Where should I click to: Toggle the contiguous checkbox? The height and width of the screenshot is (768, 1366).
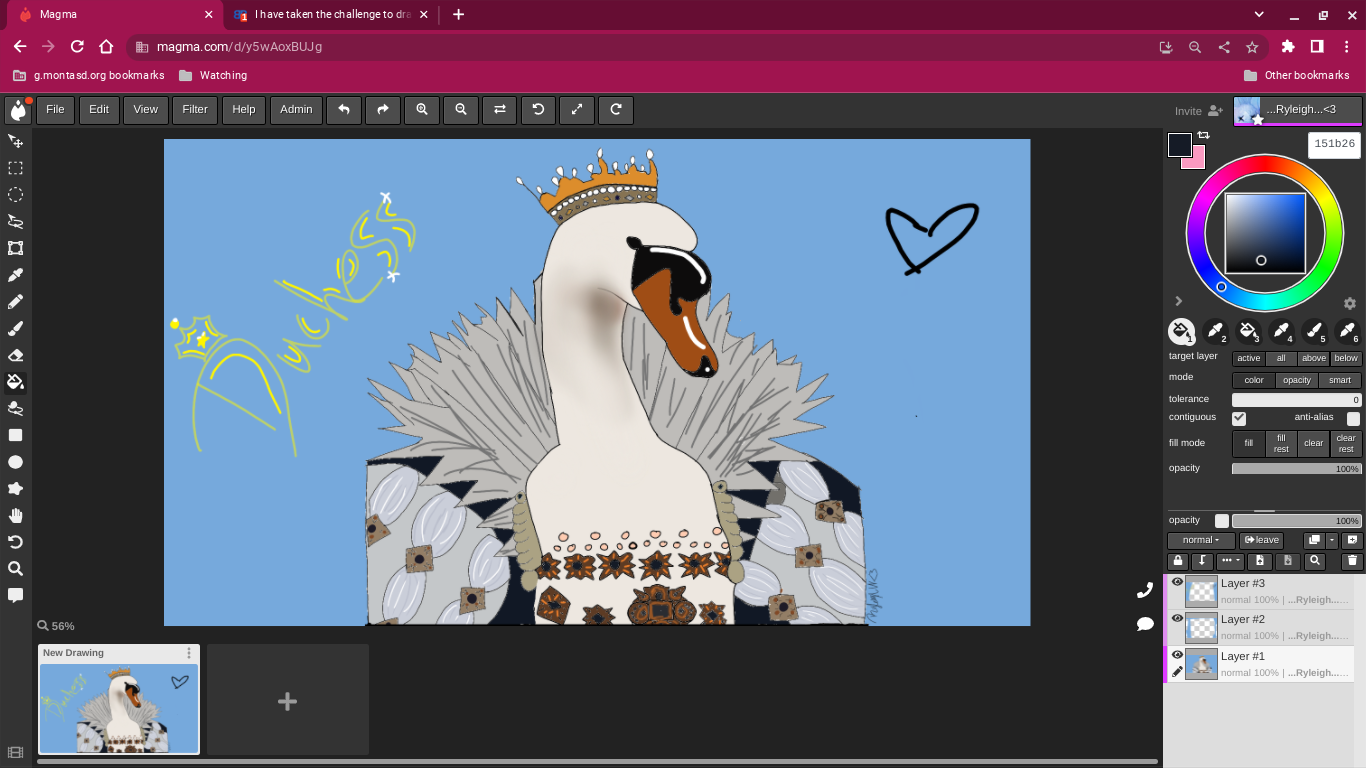click(1239, 418)
